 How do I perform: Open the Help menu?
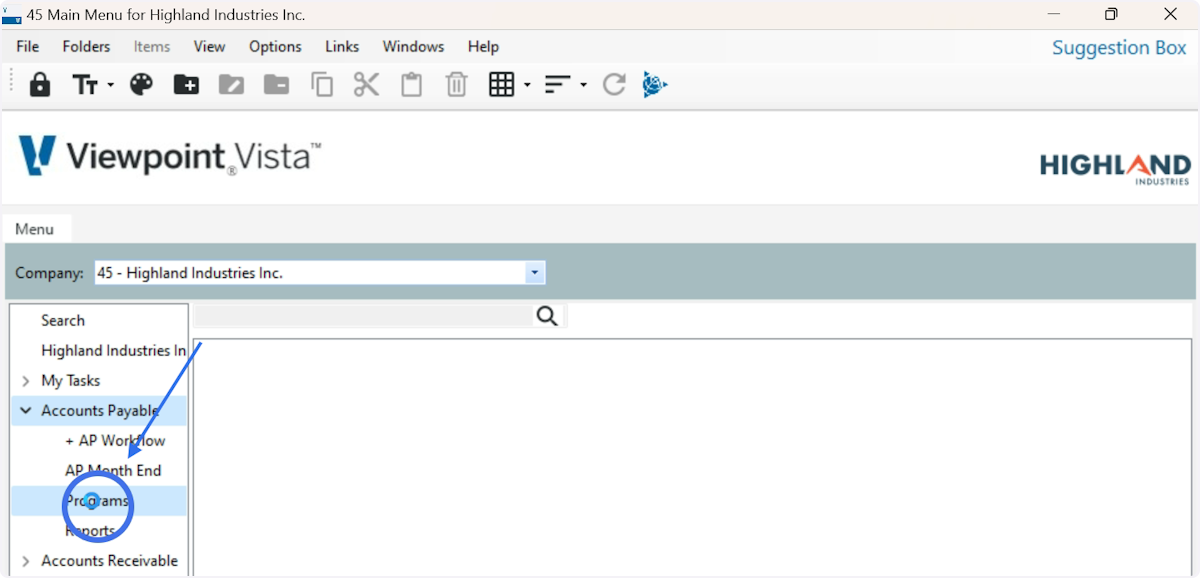483,47
